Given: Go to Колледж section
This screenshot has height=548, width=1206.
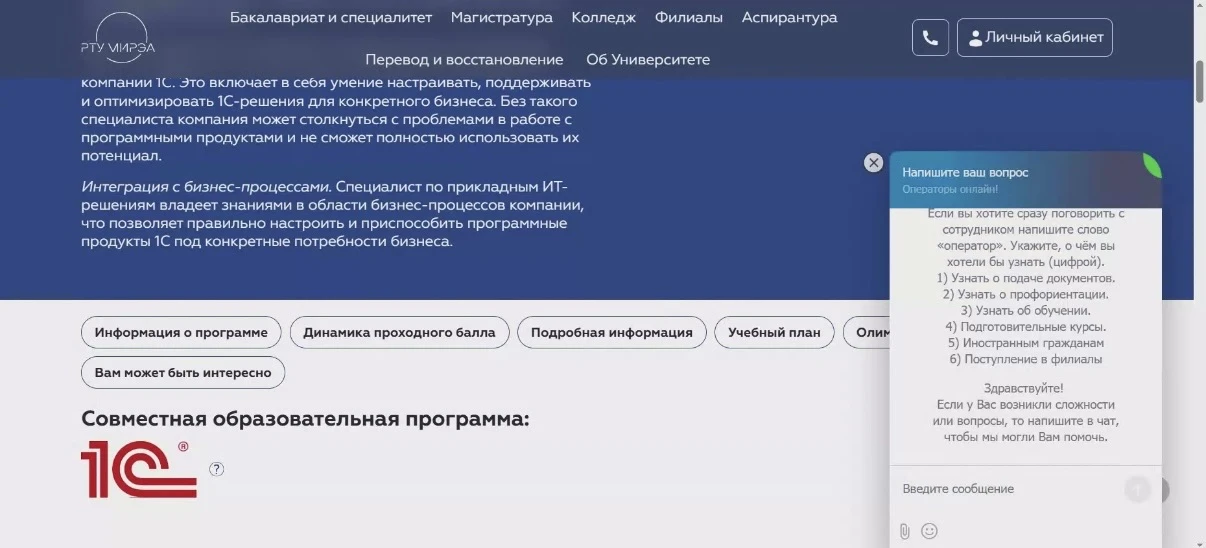Looking at the screenshot, I should [x=603, y=18].
